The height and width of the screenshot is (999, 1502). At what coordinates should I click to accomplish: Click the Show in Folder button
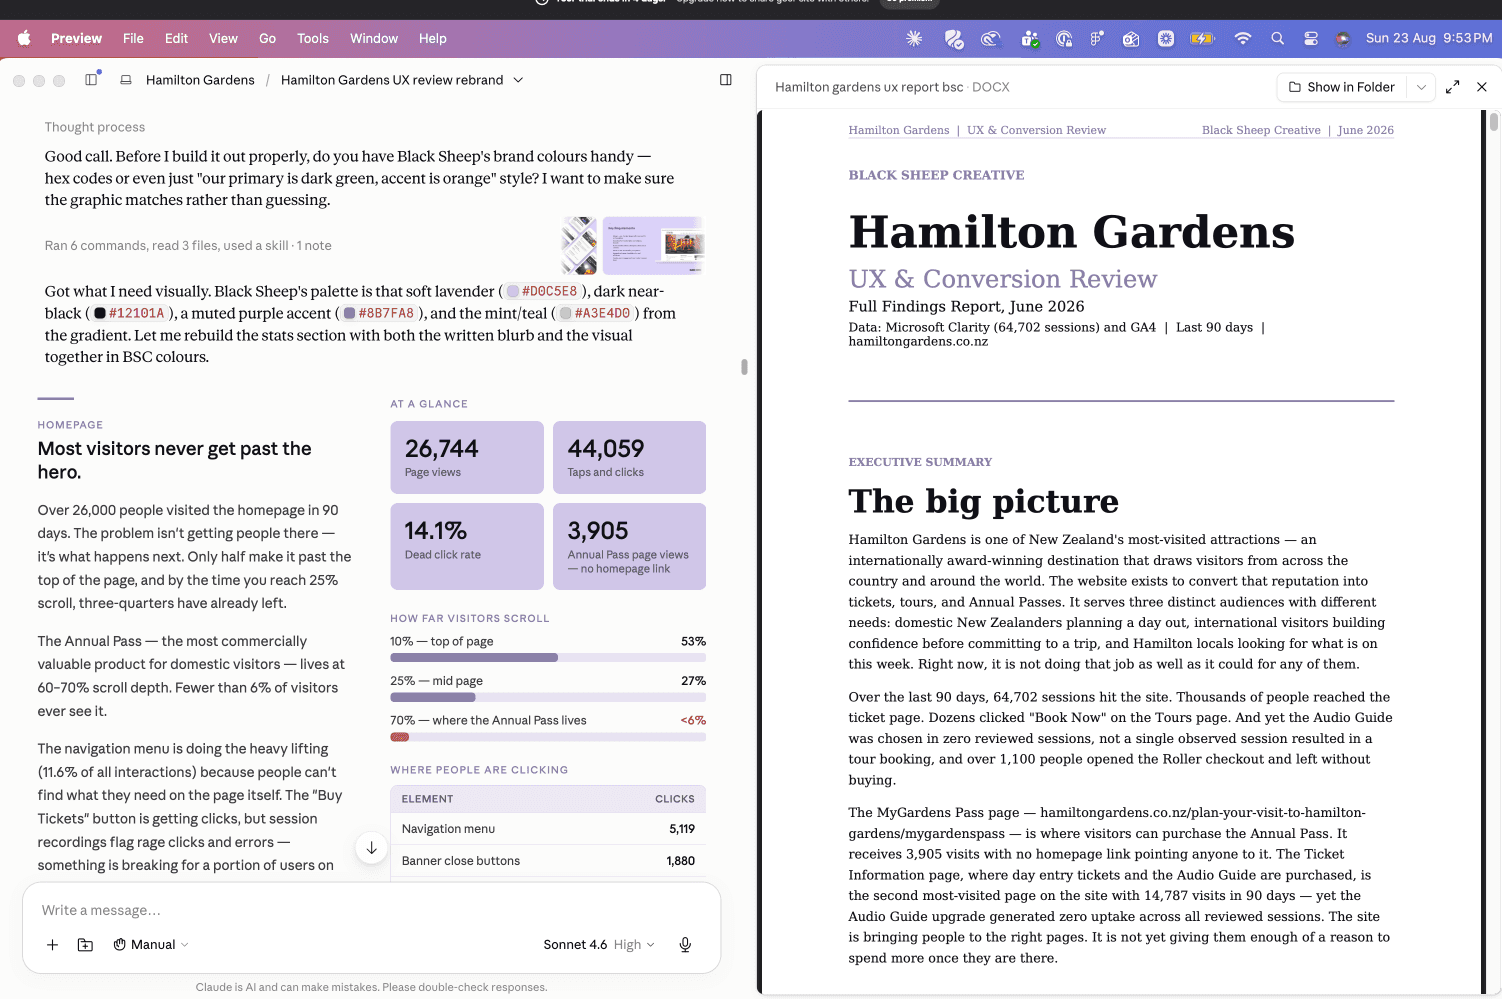pyautogui.click(x=1342, y=87)
